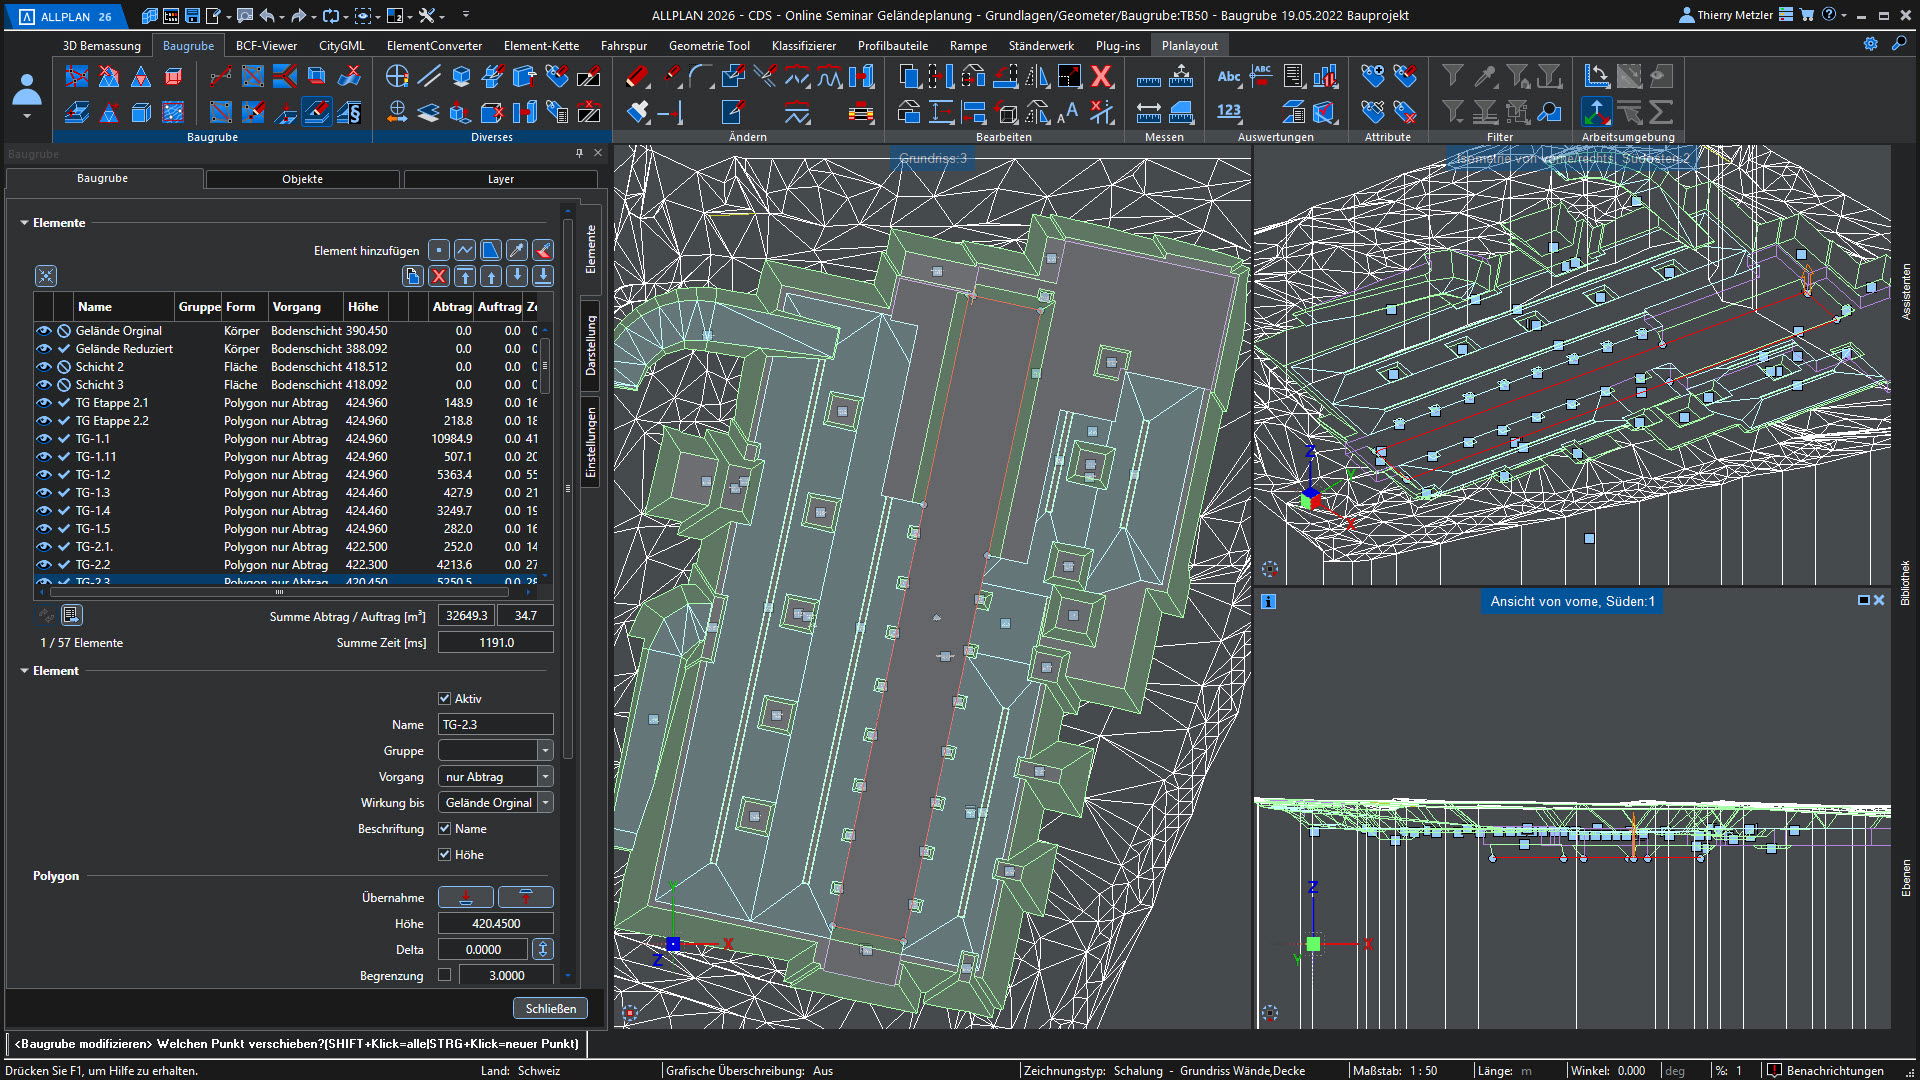
Task: Click the copy element icon in list toolbar
Action: coord(413,277)
